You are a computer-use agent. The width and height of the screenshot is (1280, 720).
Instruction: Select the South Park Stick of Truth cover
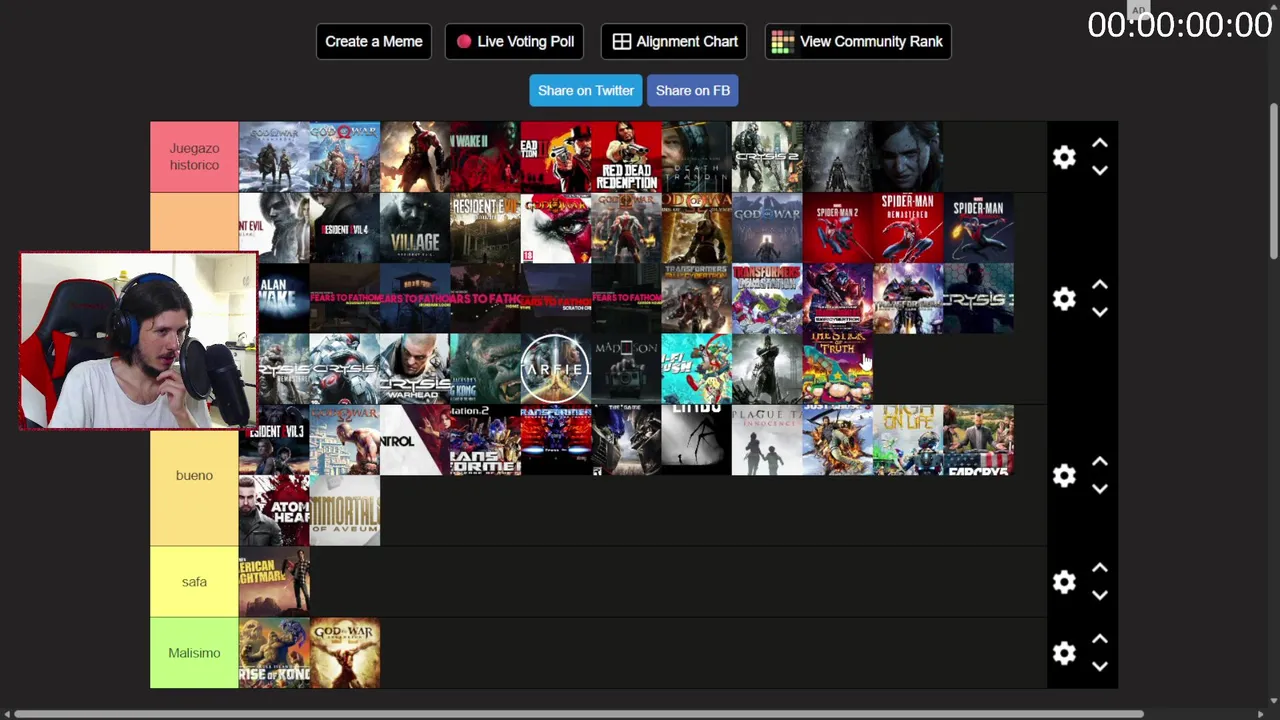[837, 369]
